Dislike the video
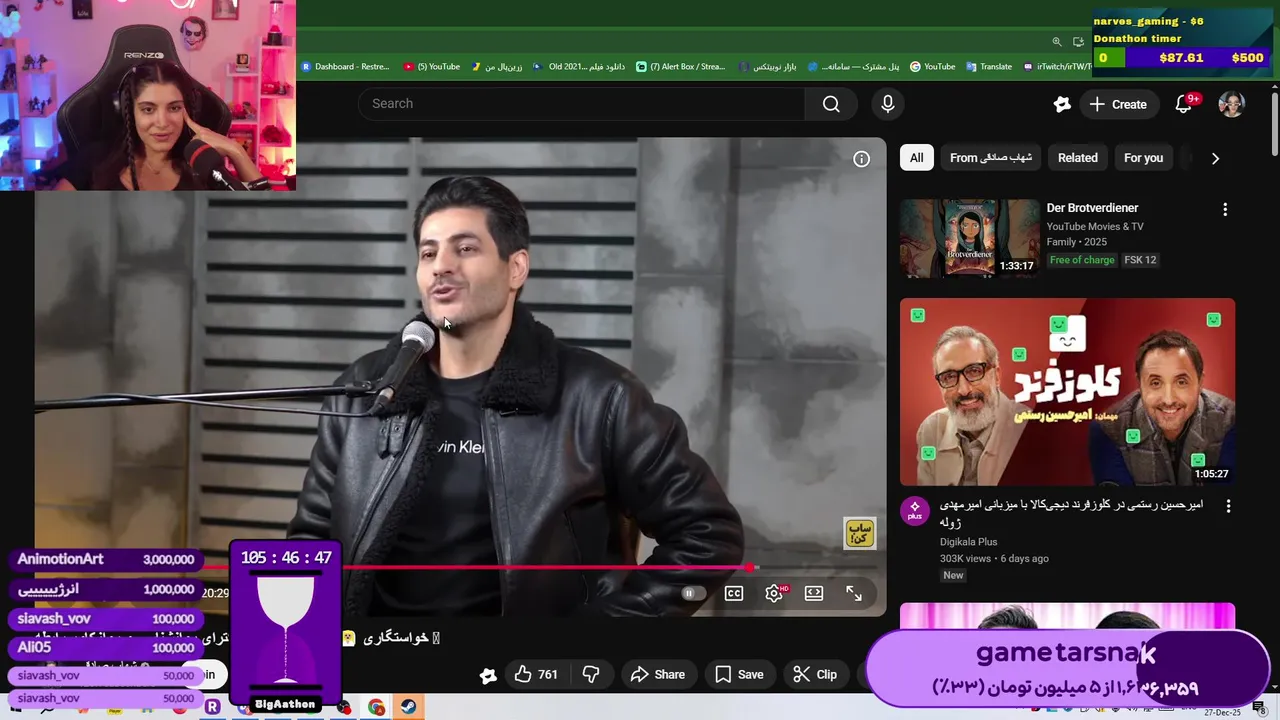1280x720 pixels. (x=591, y=675)
